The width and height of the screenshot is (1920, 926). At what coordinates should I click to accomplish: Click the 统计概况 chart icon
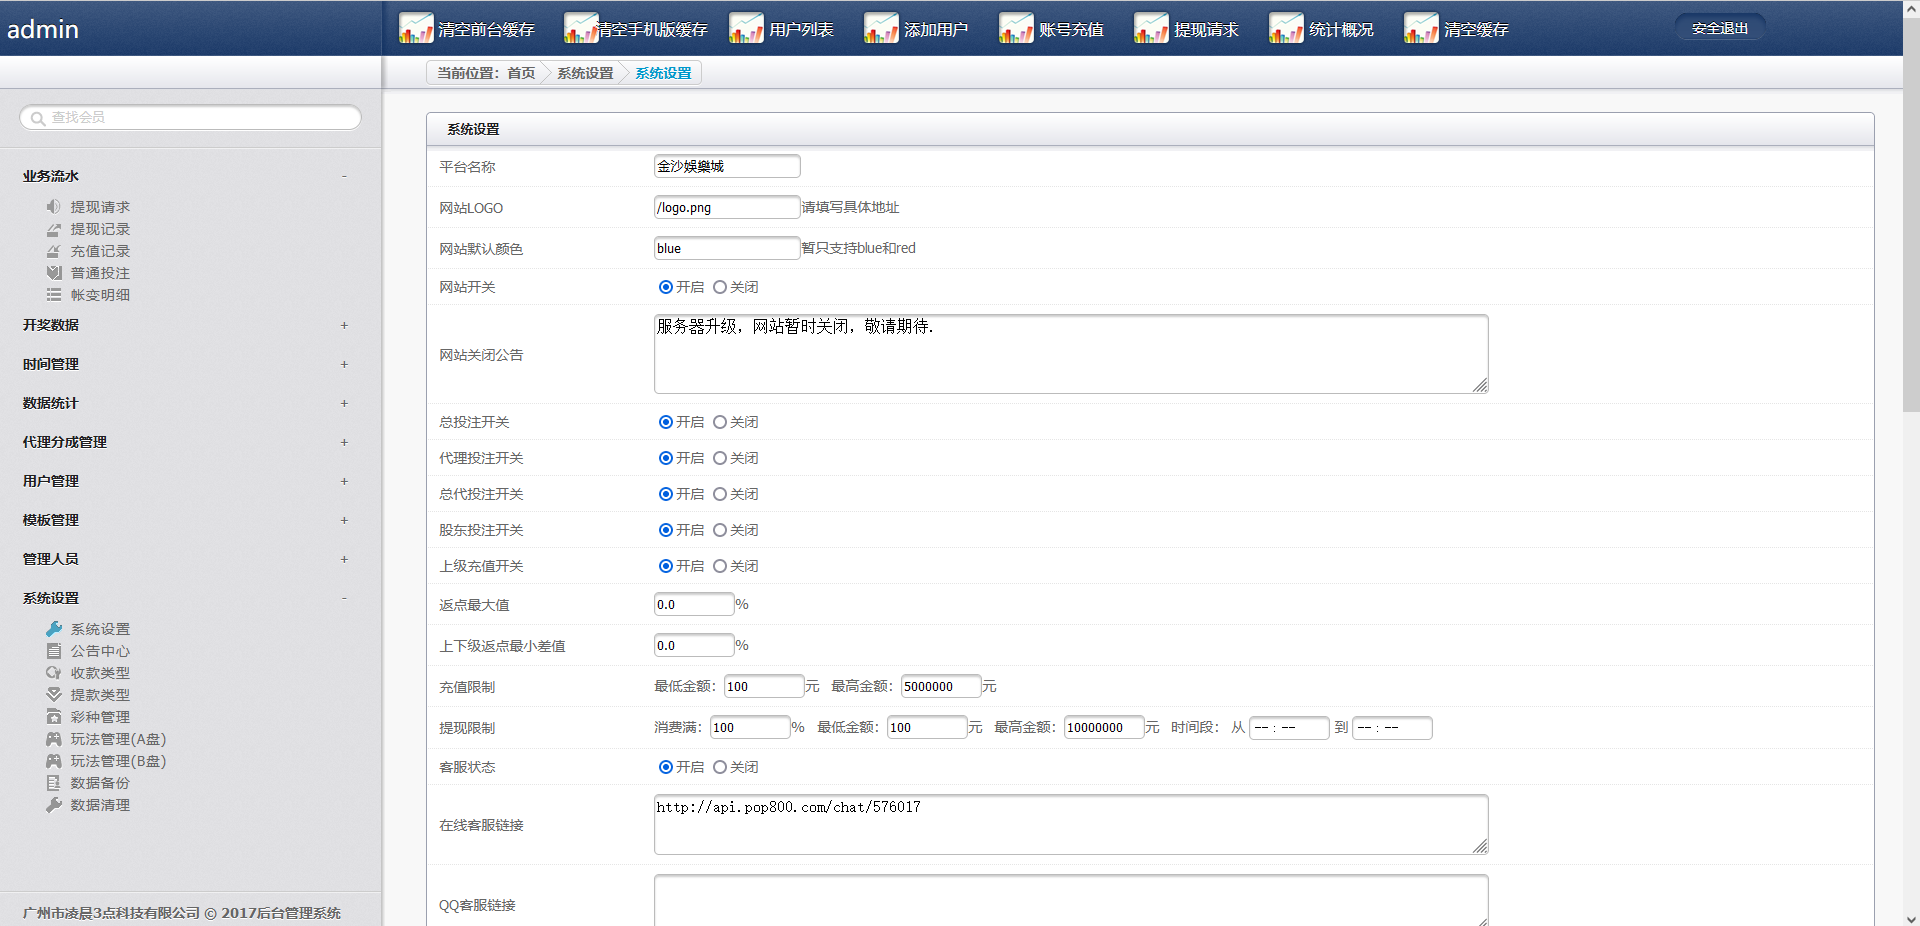tap(1286, 28)
